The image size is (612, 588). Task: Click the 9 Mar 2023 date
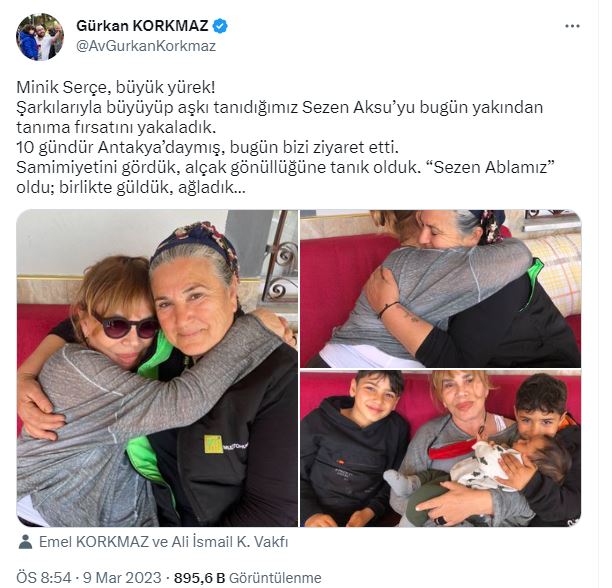pos(122,577)
